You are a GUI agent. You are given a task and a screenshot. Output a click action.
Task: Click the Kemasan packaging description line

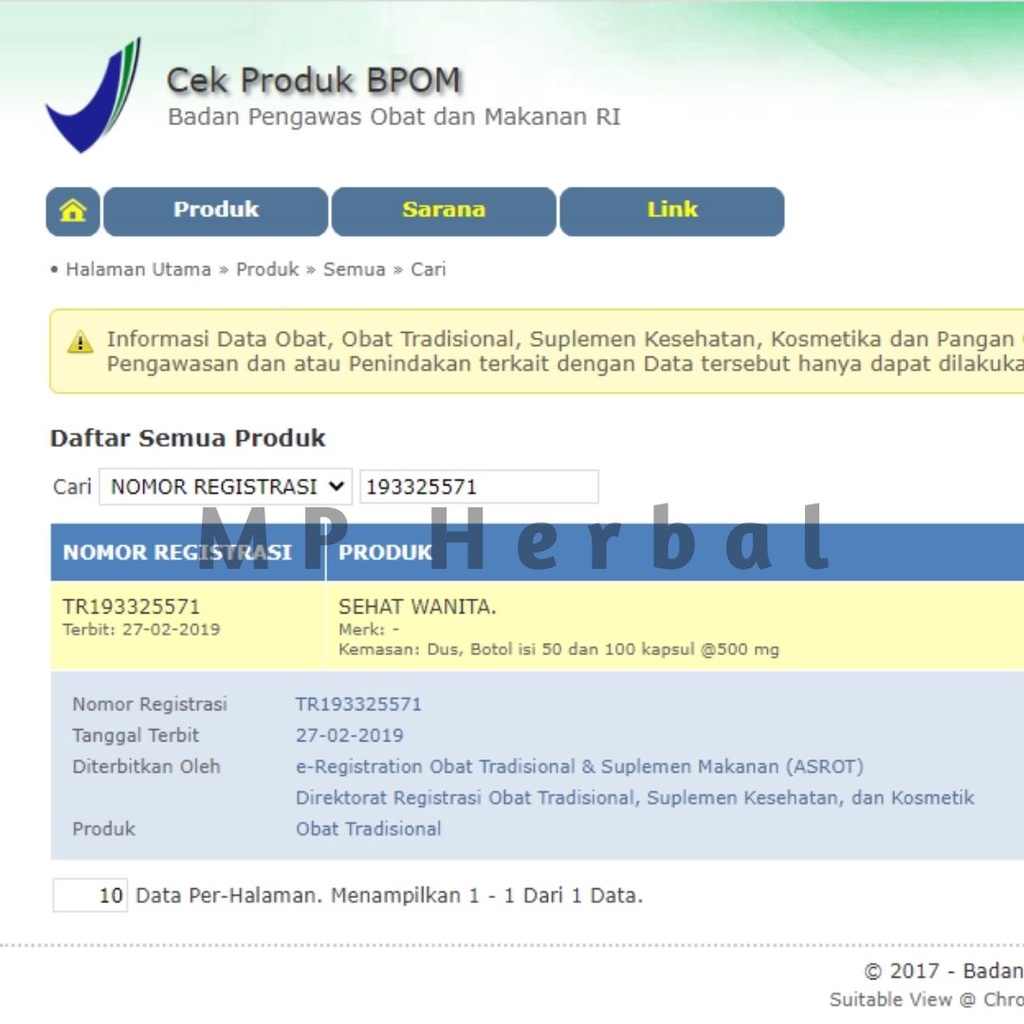tap(559, 650)
